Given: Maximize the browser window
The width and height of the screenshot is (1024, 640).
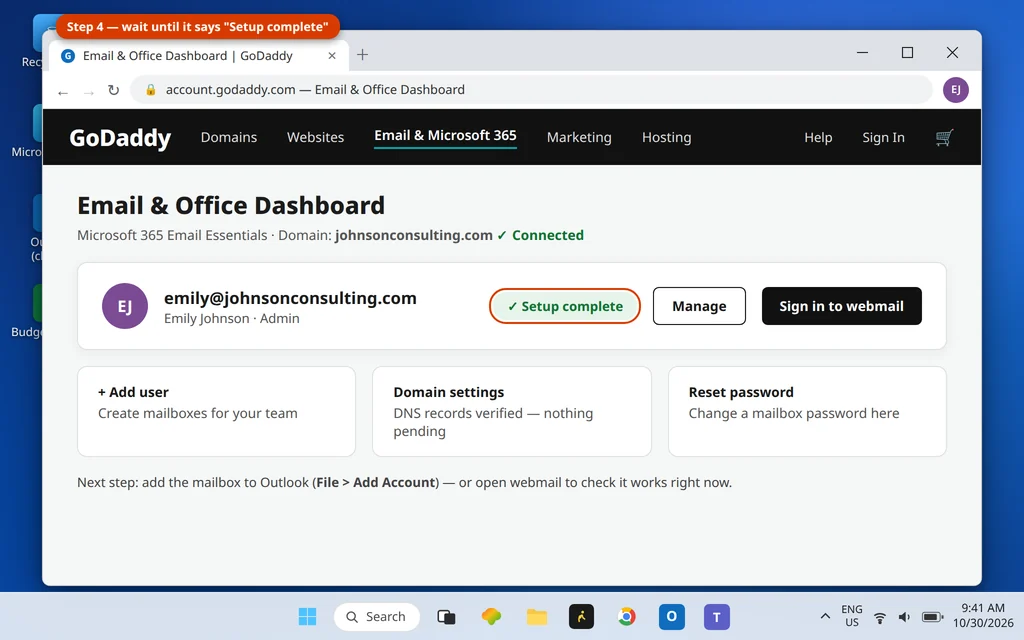Looking at the screenshot, I should click(x=907, y=53).
